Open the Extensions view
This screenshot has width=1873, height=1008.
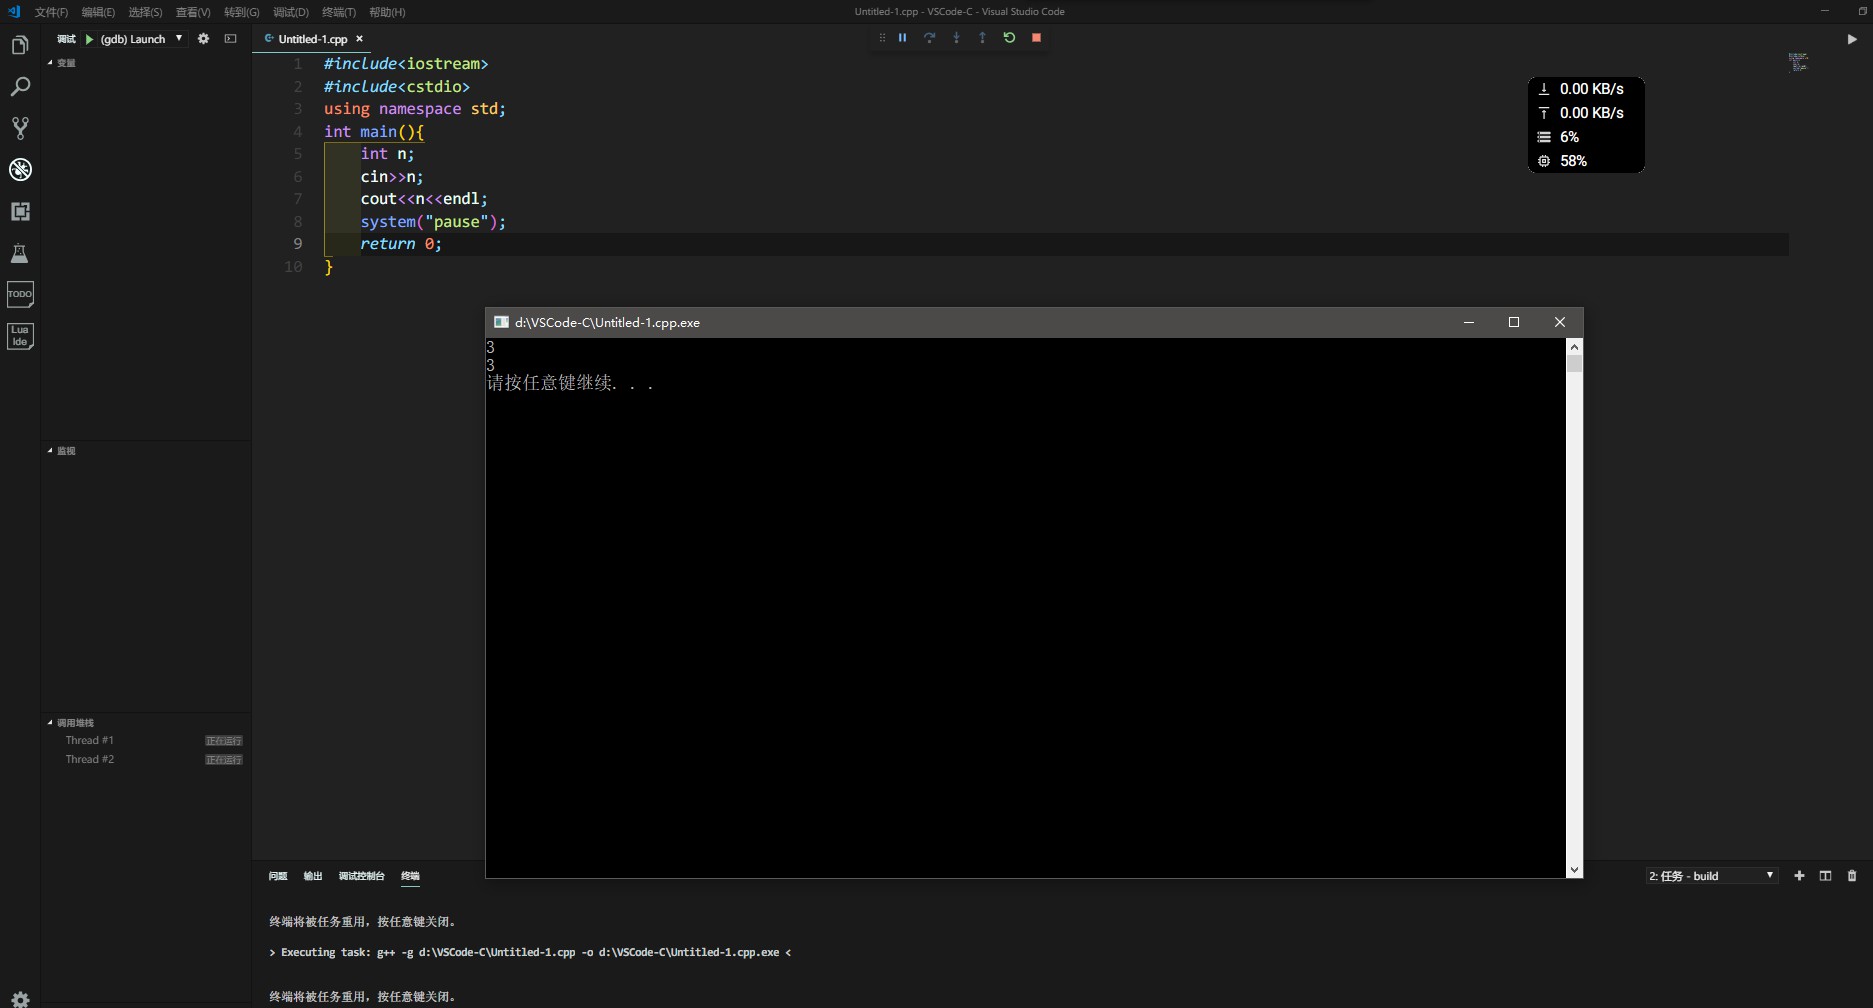coord(20,211)
